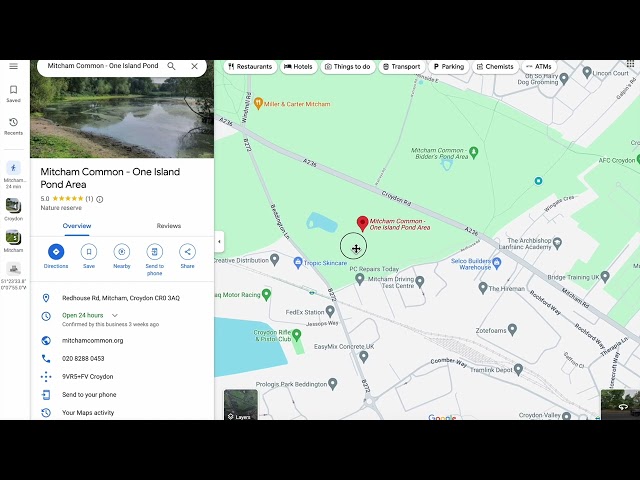Image resolution: width=640 pixels, height=480 pixels.
Task: Click the EasyMix Concrete UK marker
Action: coord(364,357)
